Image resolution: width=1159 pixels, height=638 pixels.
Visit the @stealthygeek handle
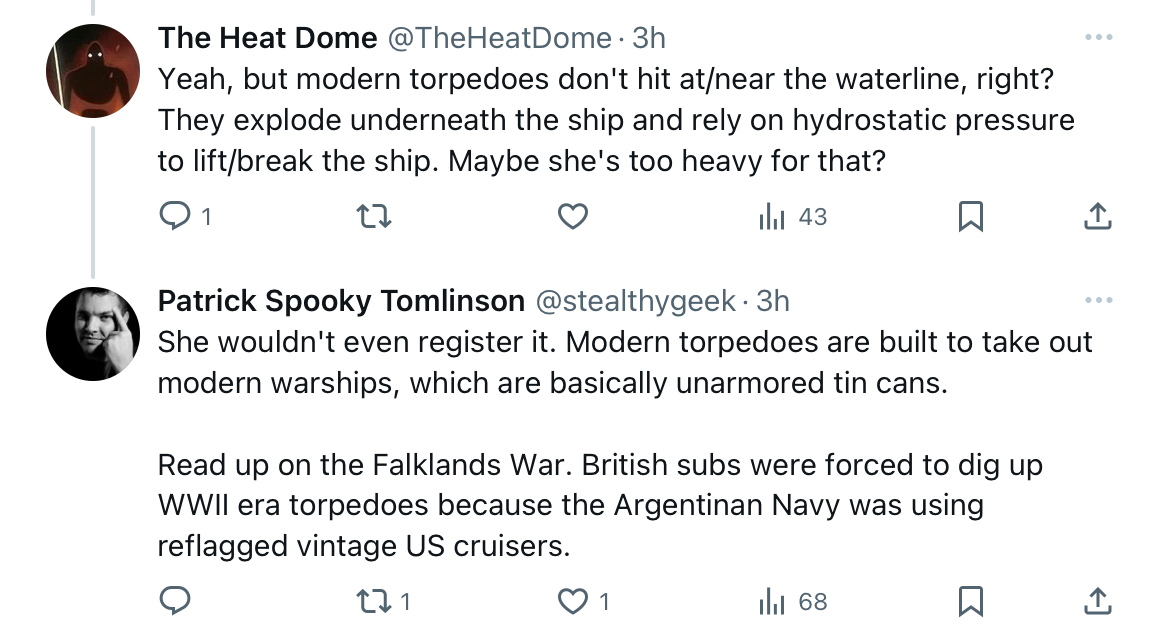coord(636,301)
